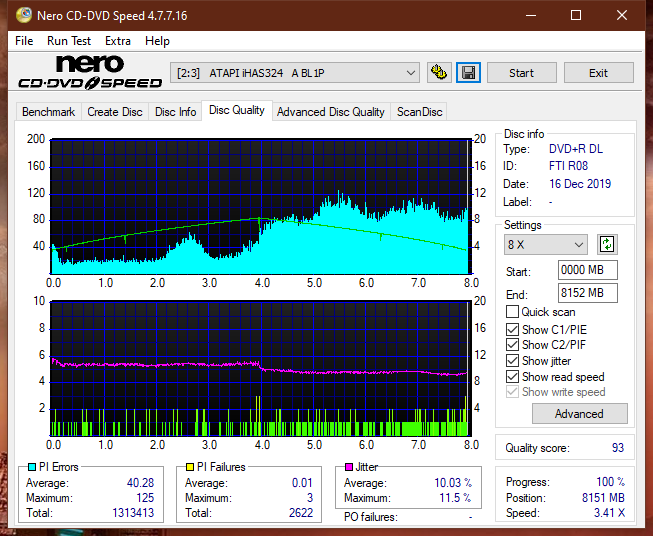Open the ATAPI iHAS324 drive dropdown
This screenshot has width=653, height=536.
tap(294, 73)
